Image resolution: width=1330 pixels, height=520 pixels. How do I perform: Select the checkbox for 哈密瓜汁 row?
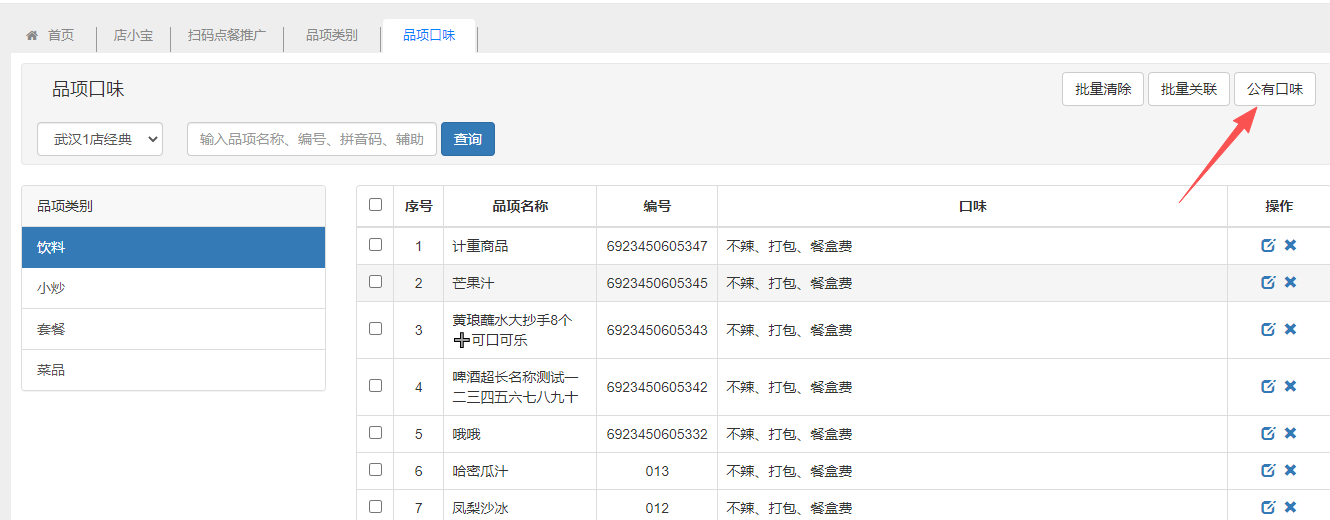(x=375, y=470)
